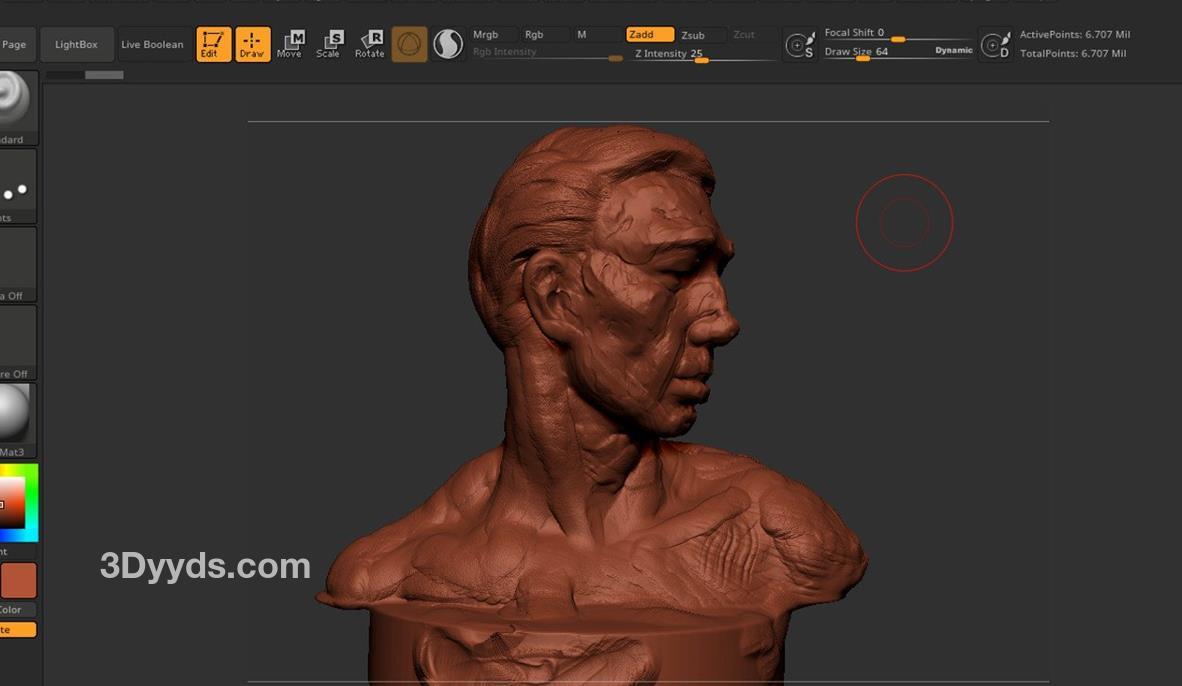Toggle Zadd sculpting mode
Viewport: 1182px width, 686px height.
(x=649, y=35)
